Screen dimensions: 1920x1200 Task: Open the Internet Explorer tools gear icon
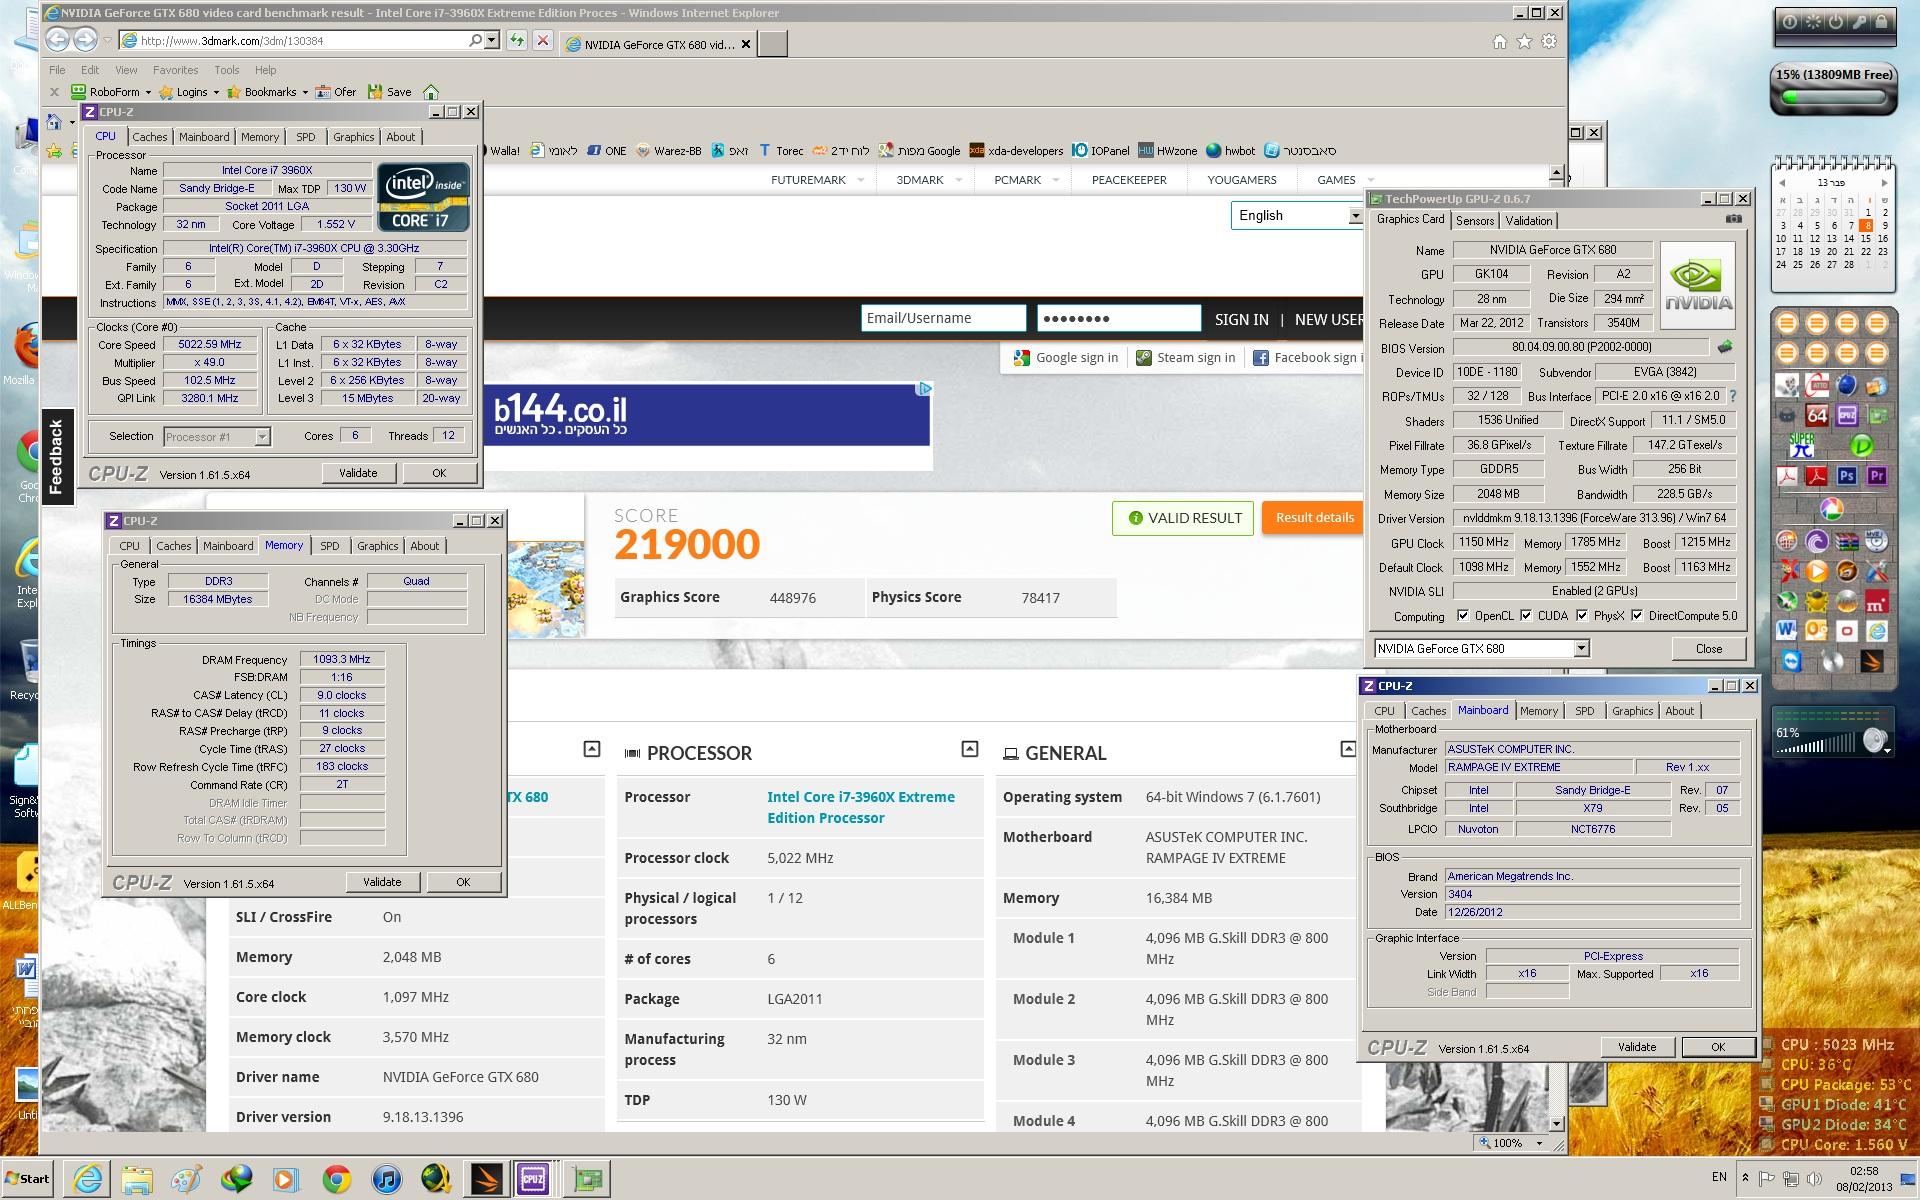click(x=1549, y=42)
